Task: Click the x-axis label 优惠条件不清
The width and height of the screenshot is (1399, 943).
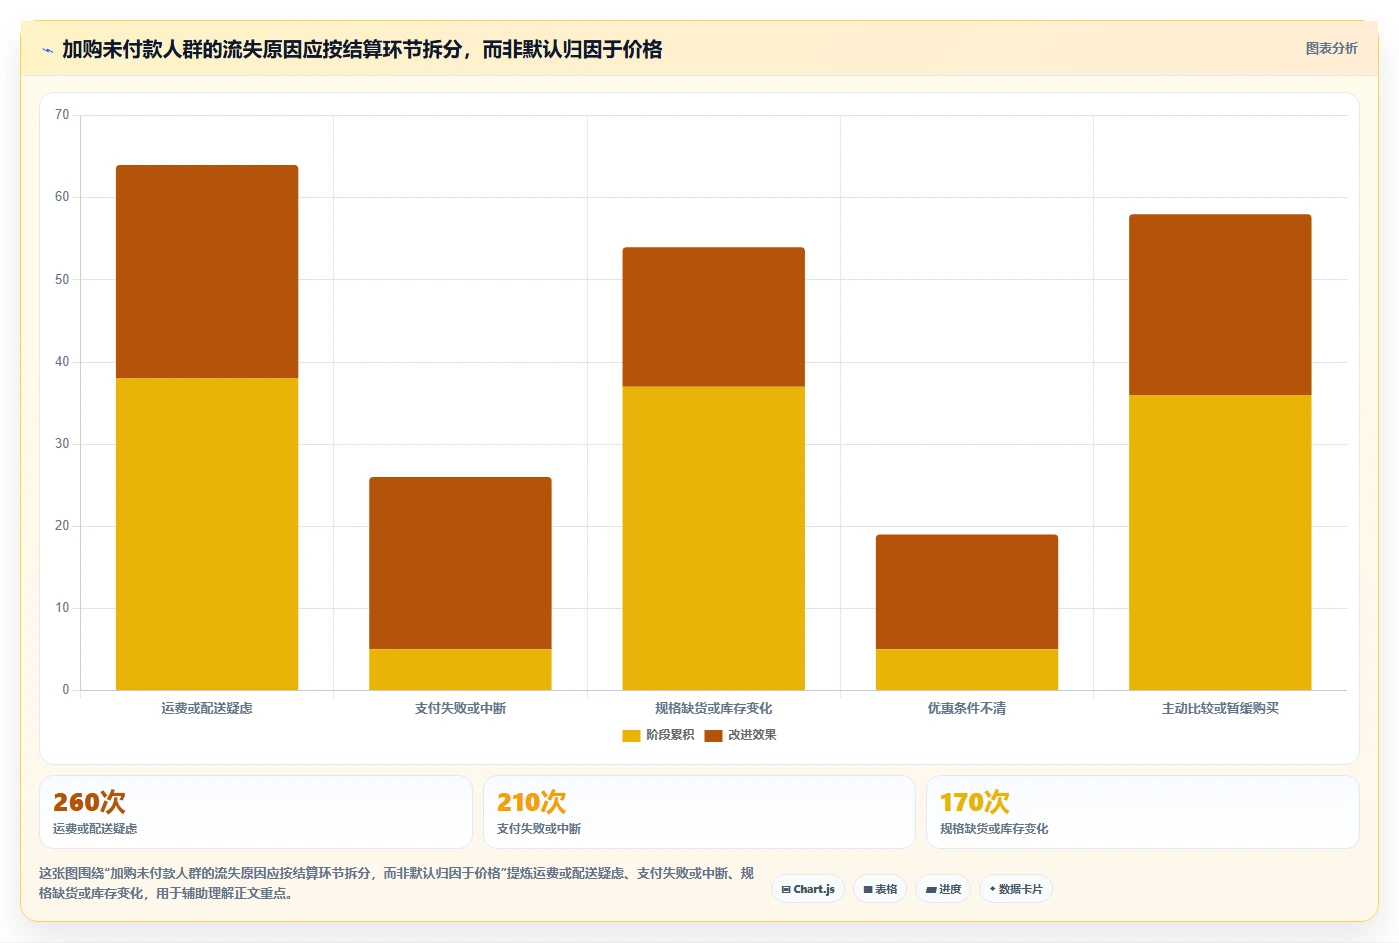Action: 967,708
